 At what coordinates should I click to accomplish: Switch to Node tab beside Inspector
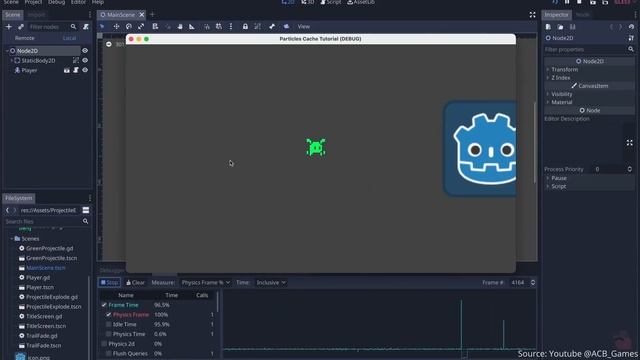(582, 15)
